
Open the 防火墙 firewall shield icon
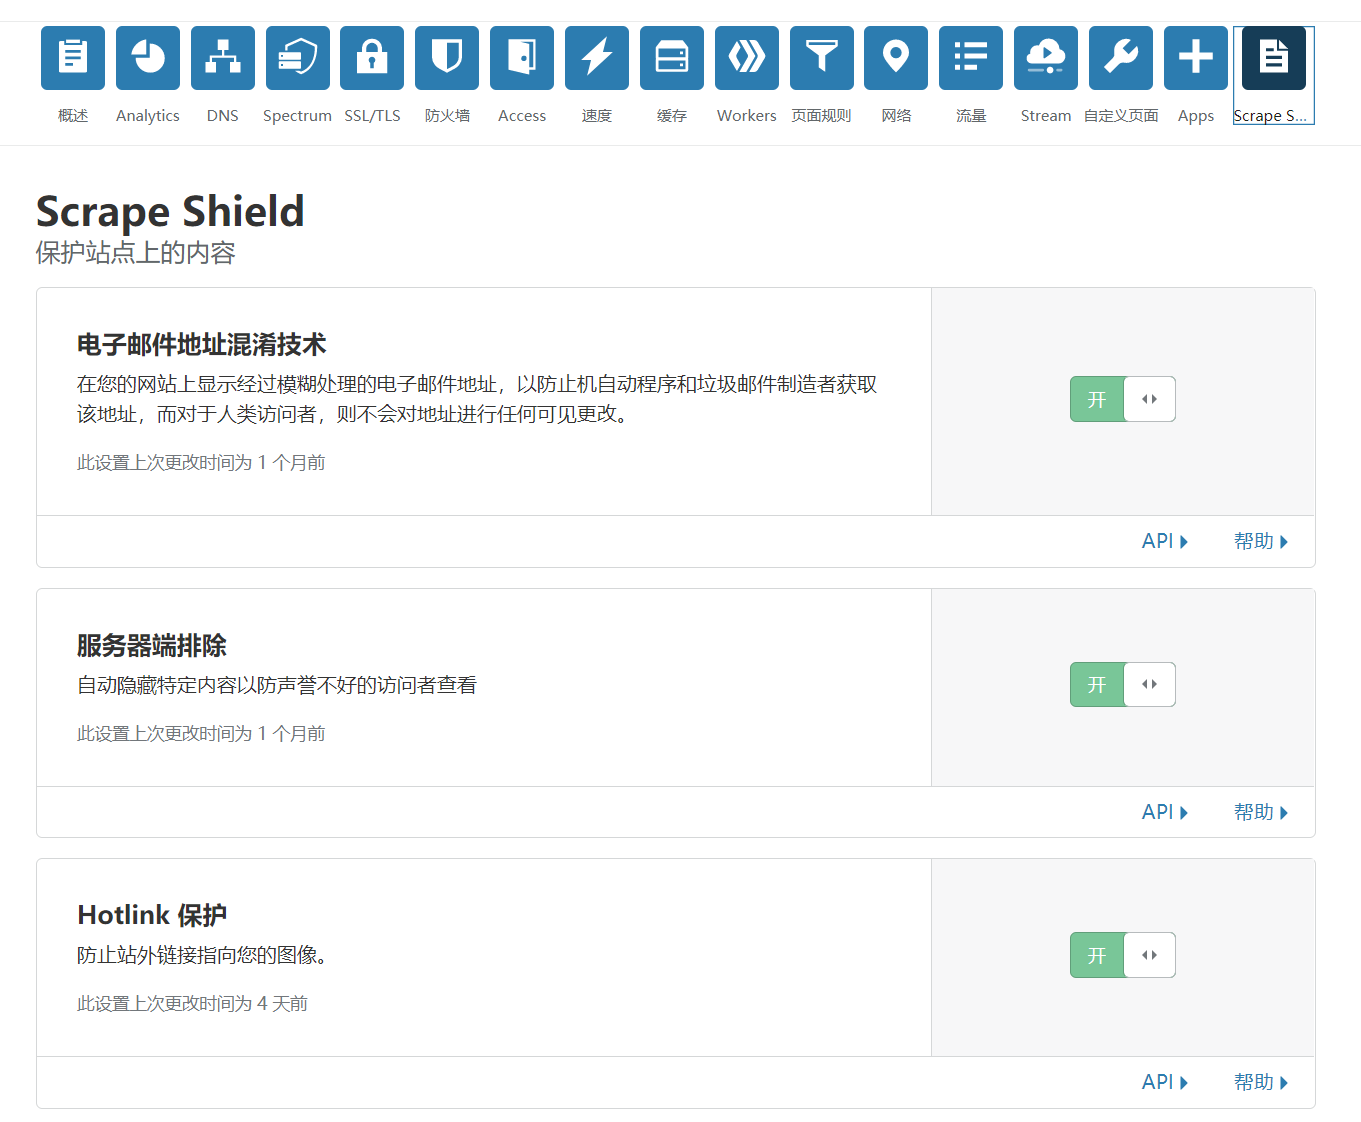tap(447, 58)
